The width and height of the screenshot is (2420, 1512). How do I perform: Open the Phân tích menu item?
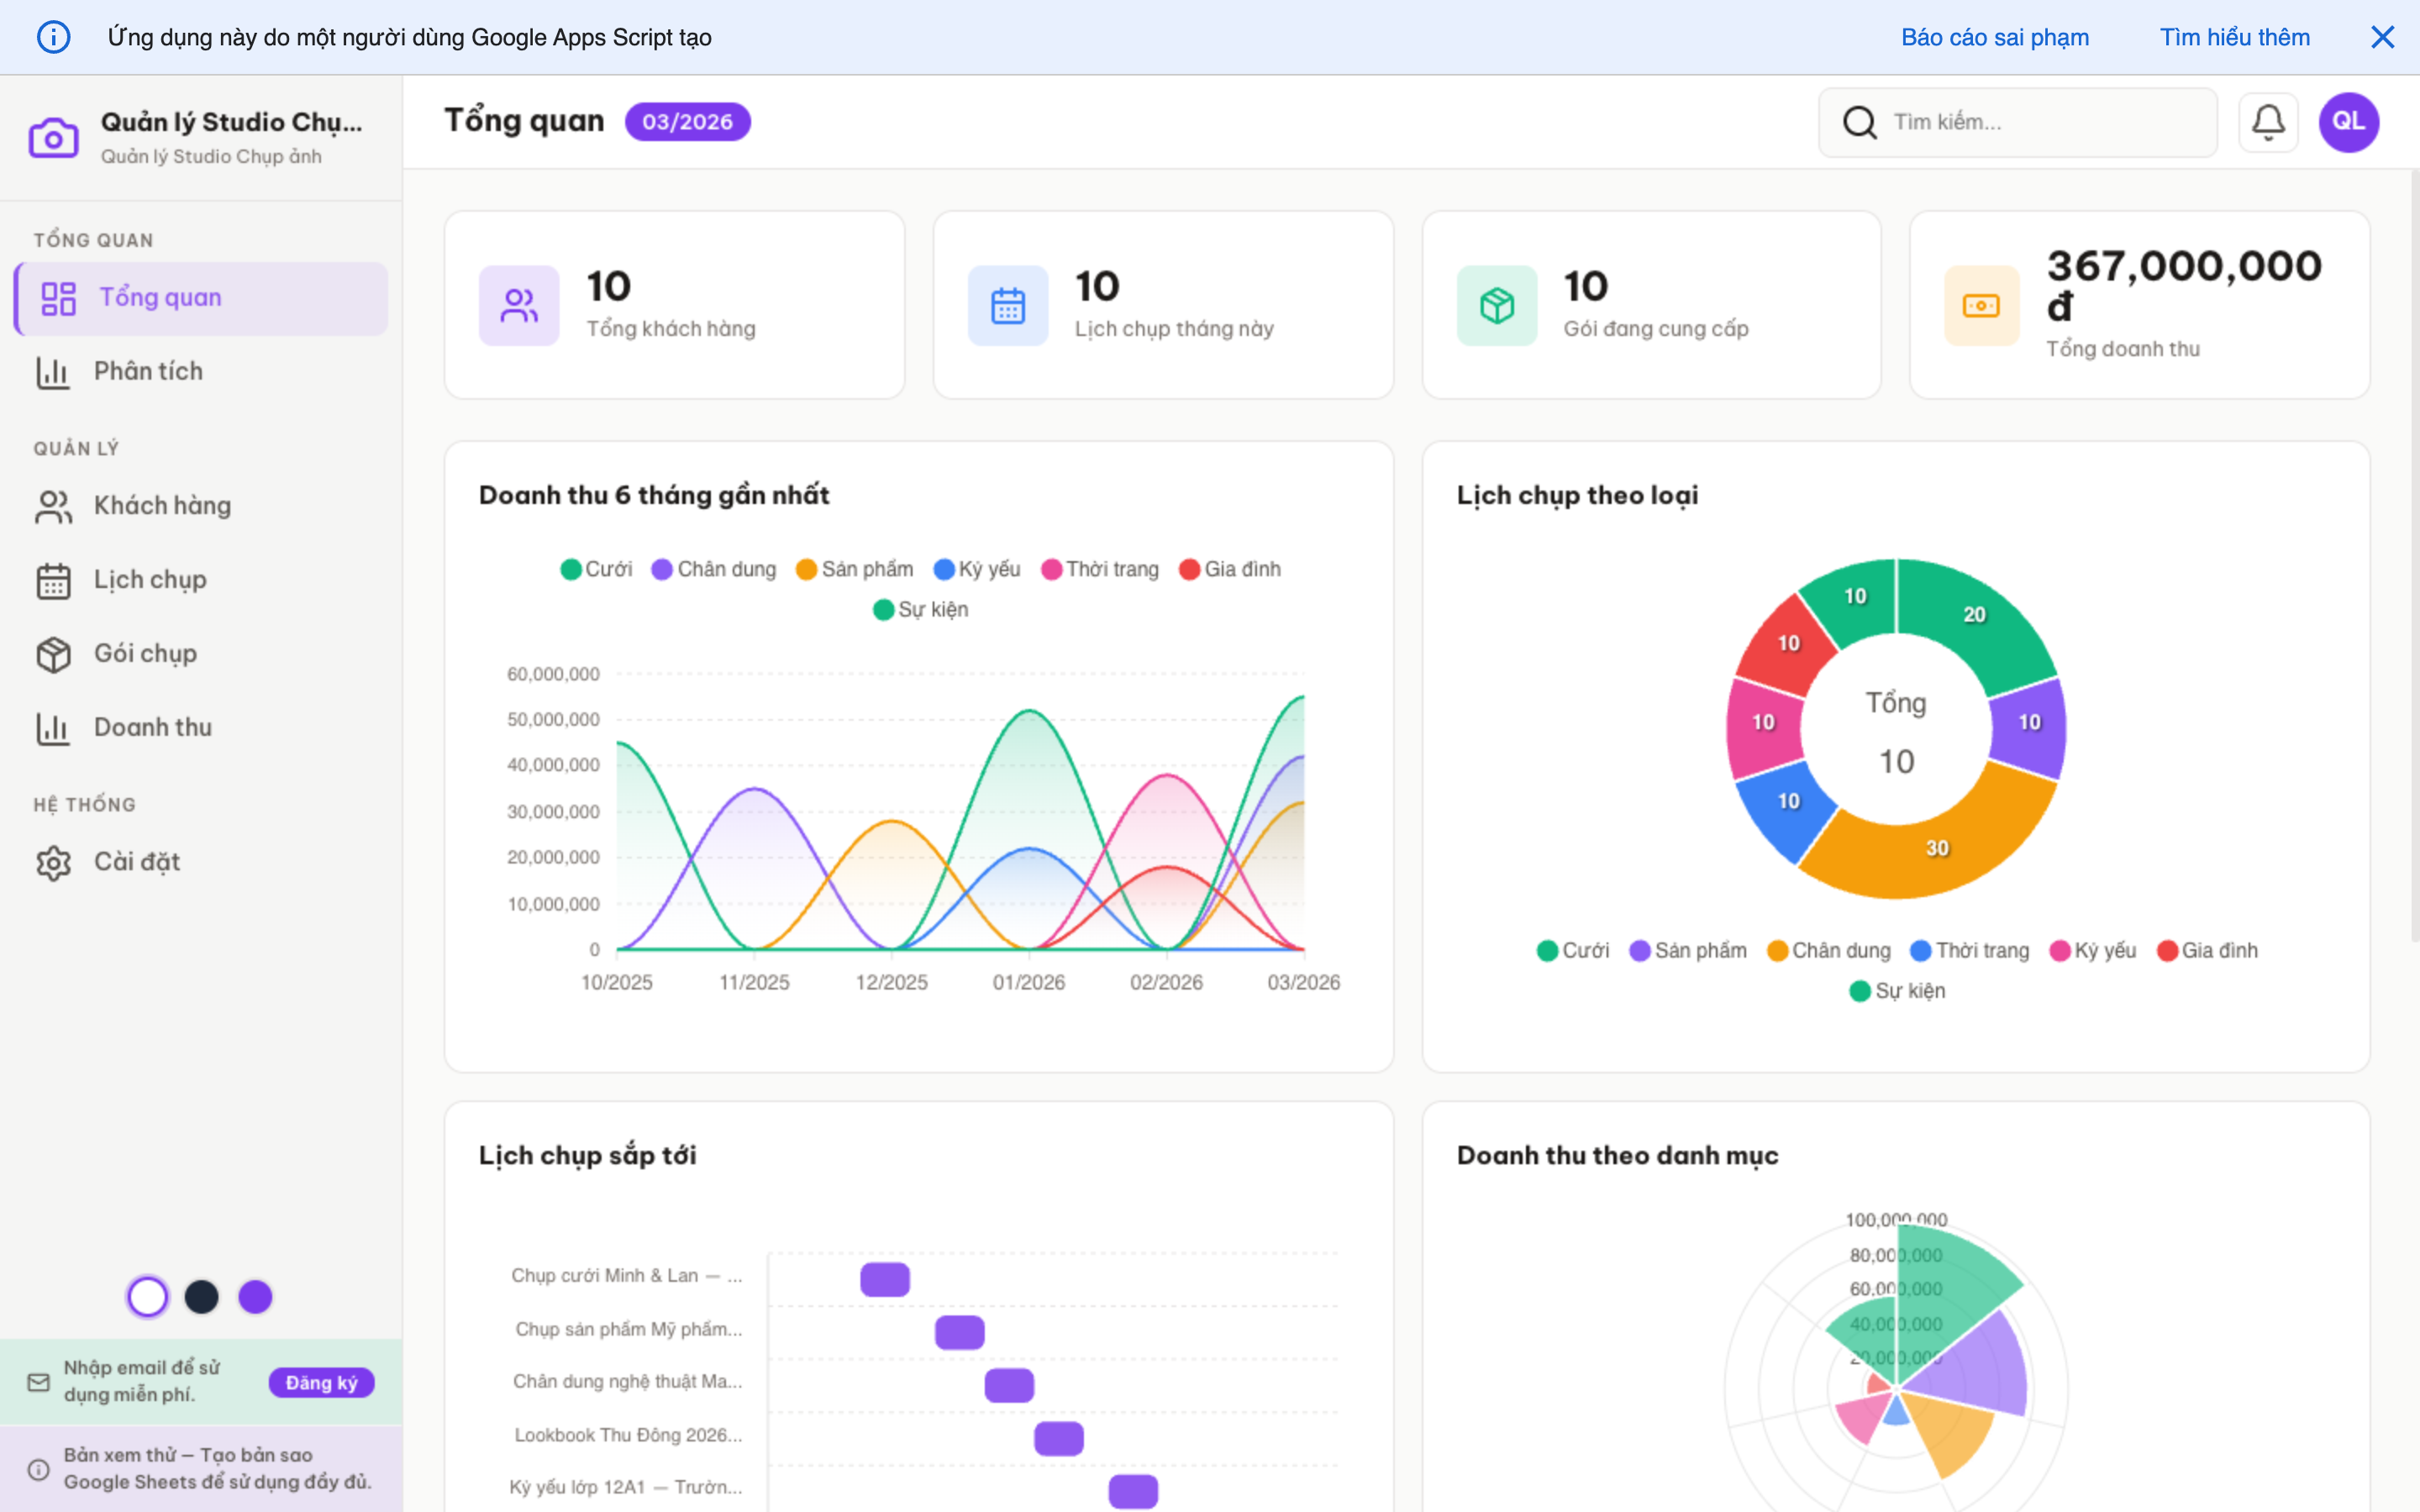tap(148, 371)
